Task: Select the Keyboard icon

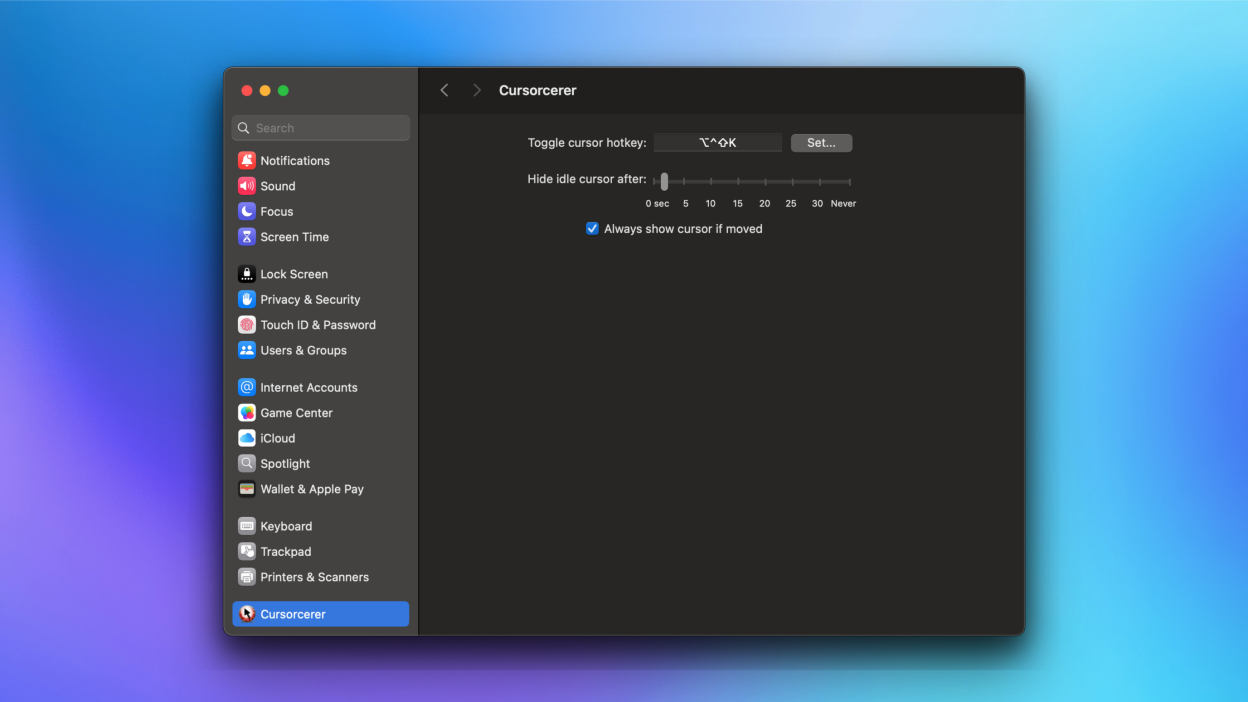Action: click(x=247, y=526)
